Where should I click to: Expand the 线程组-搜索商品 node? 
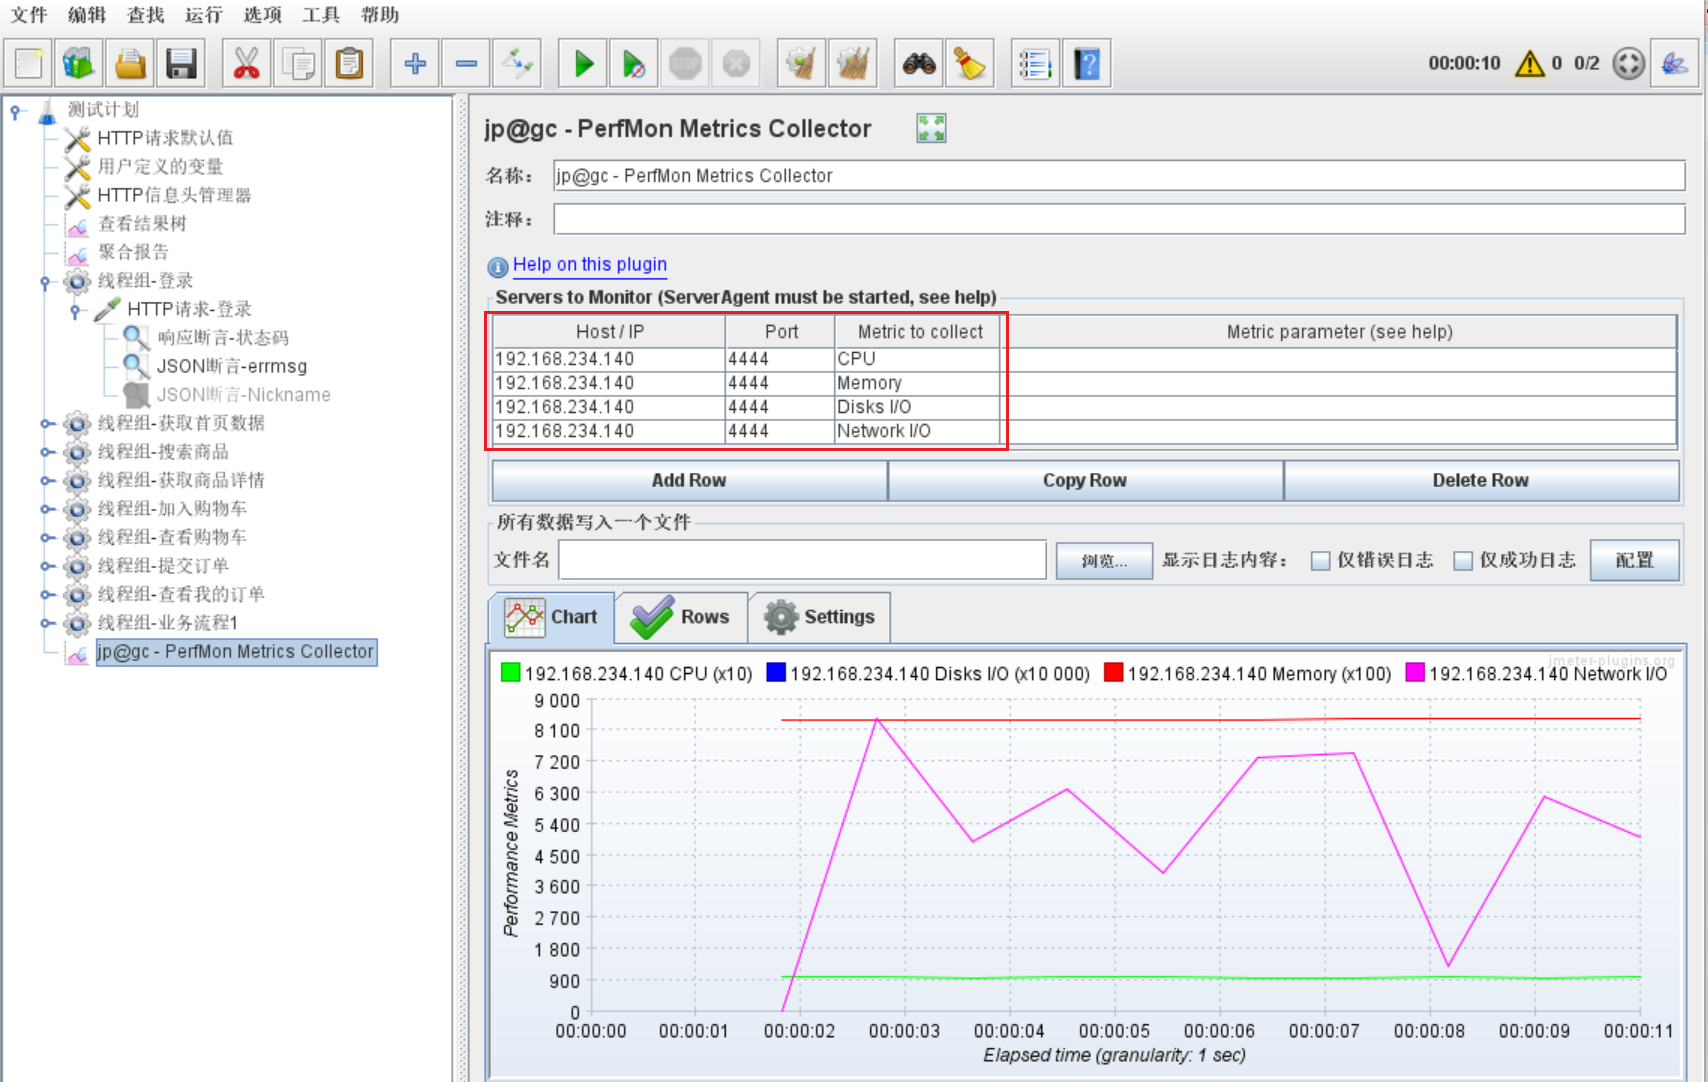click(46, 452)
